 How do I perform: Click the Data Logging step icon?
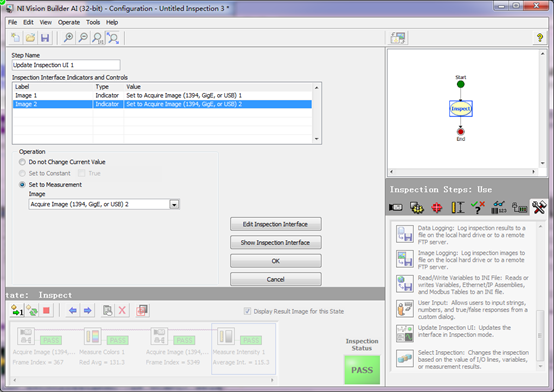pyautogui.click(x=405, y=234)
